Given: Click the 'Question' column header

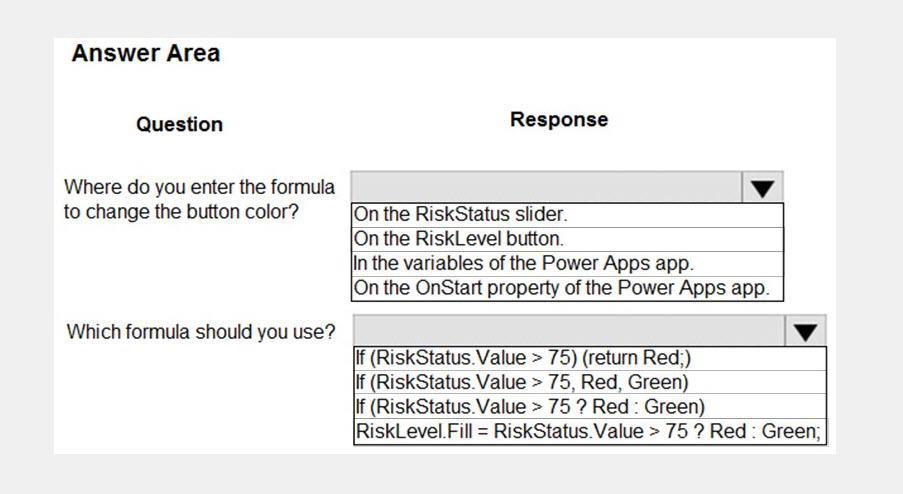Looking at the screenshot, I should point(179,124).
